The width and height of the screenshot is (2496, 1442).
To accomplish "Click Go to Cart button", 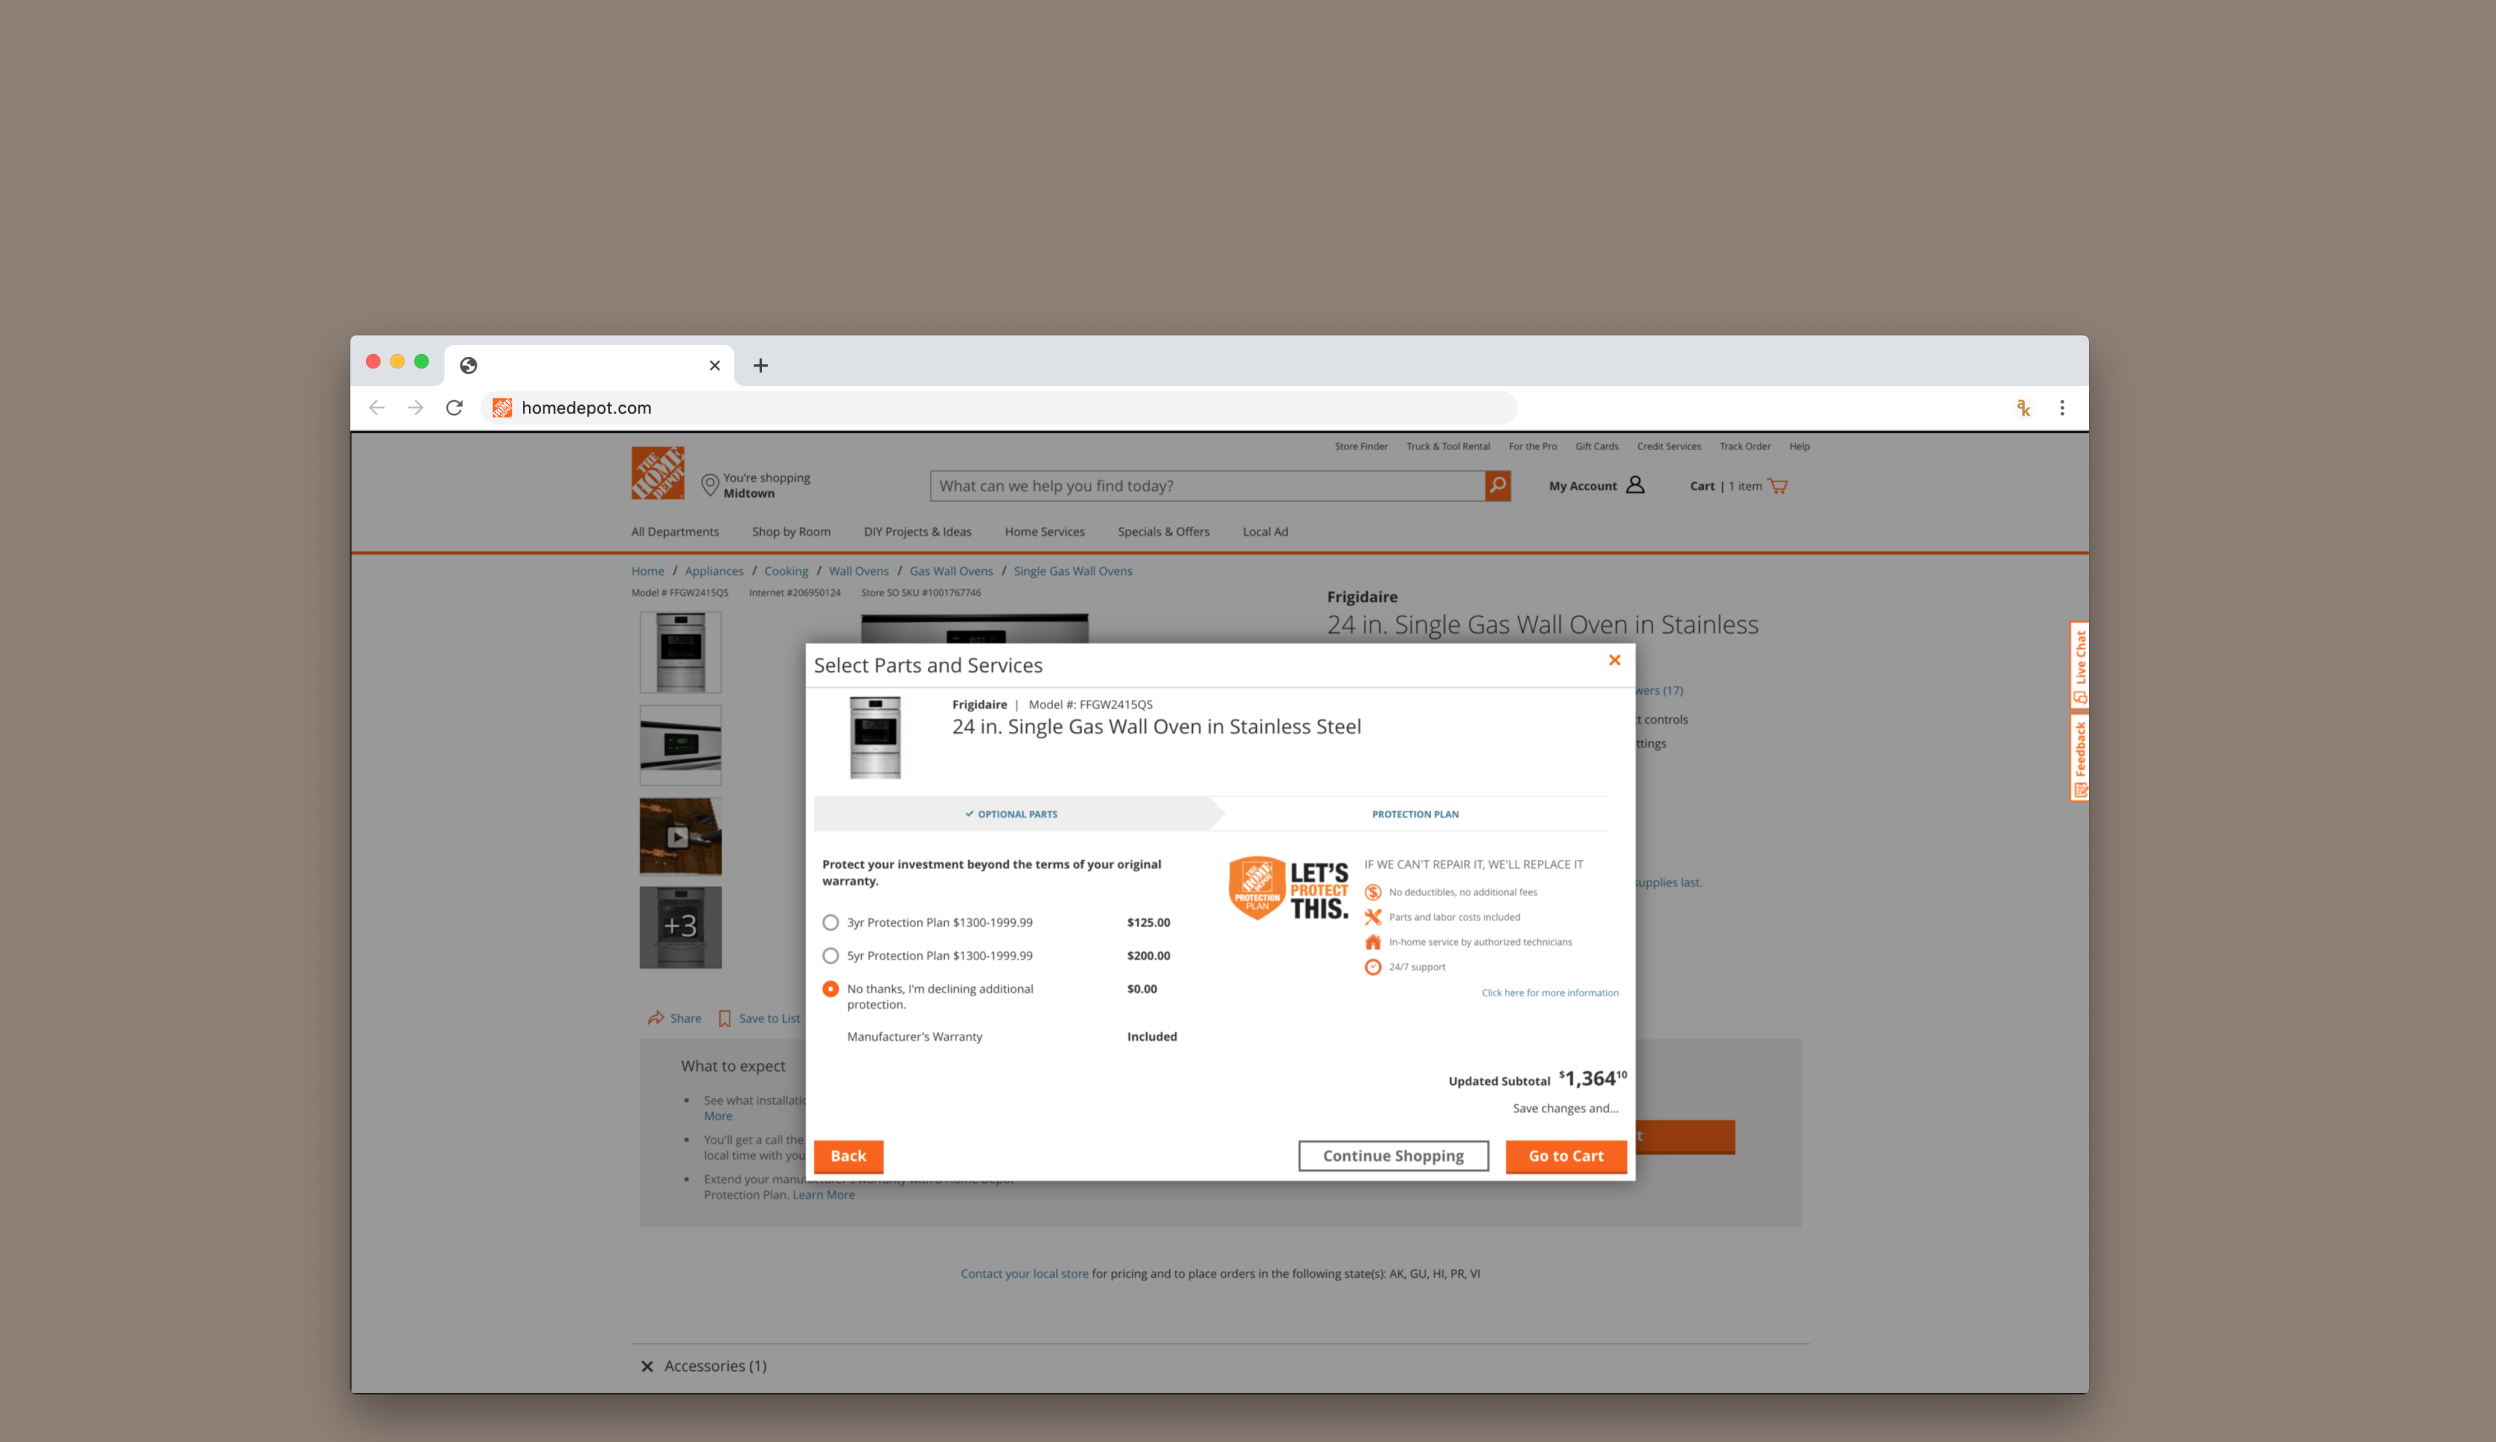I will click(x=1566, y=1156).
